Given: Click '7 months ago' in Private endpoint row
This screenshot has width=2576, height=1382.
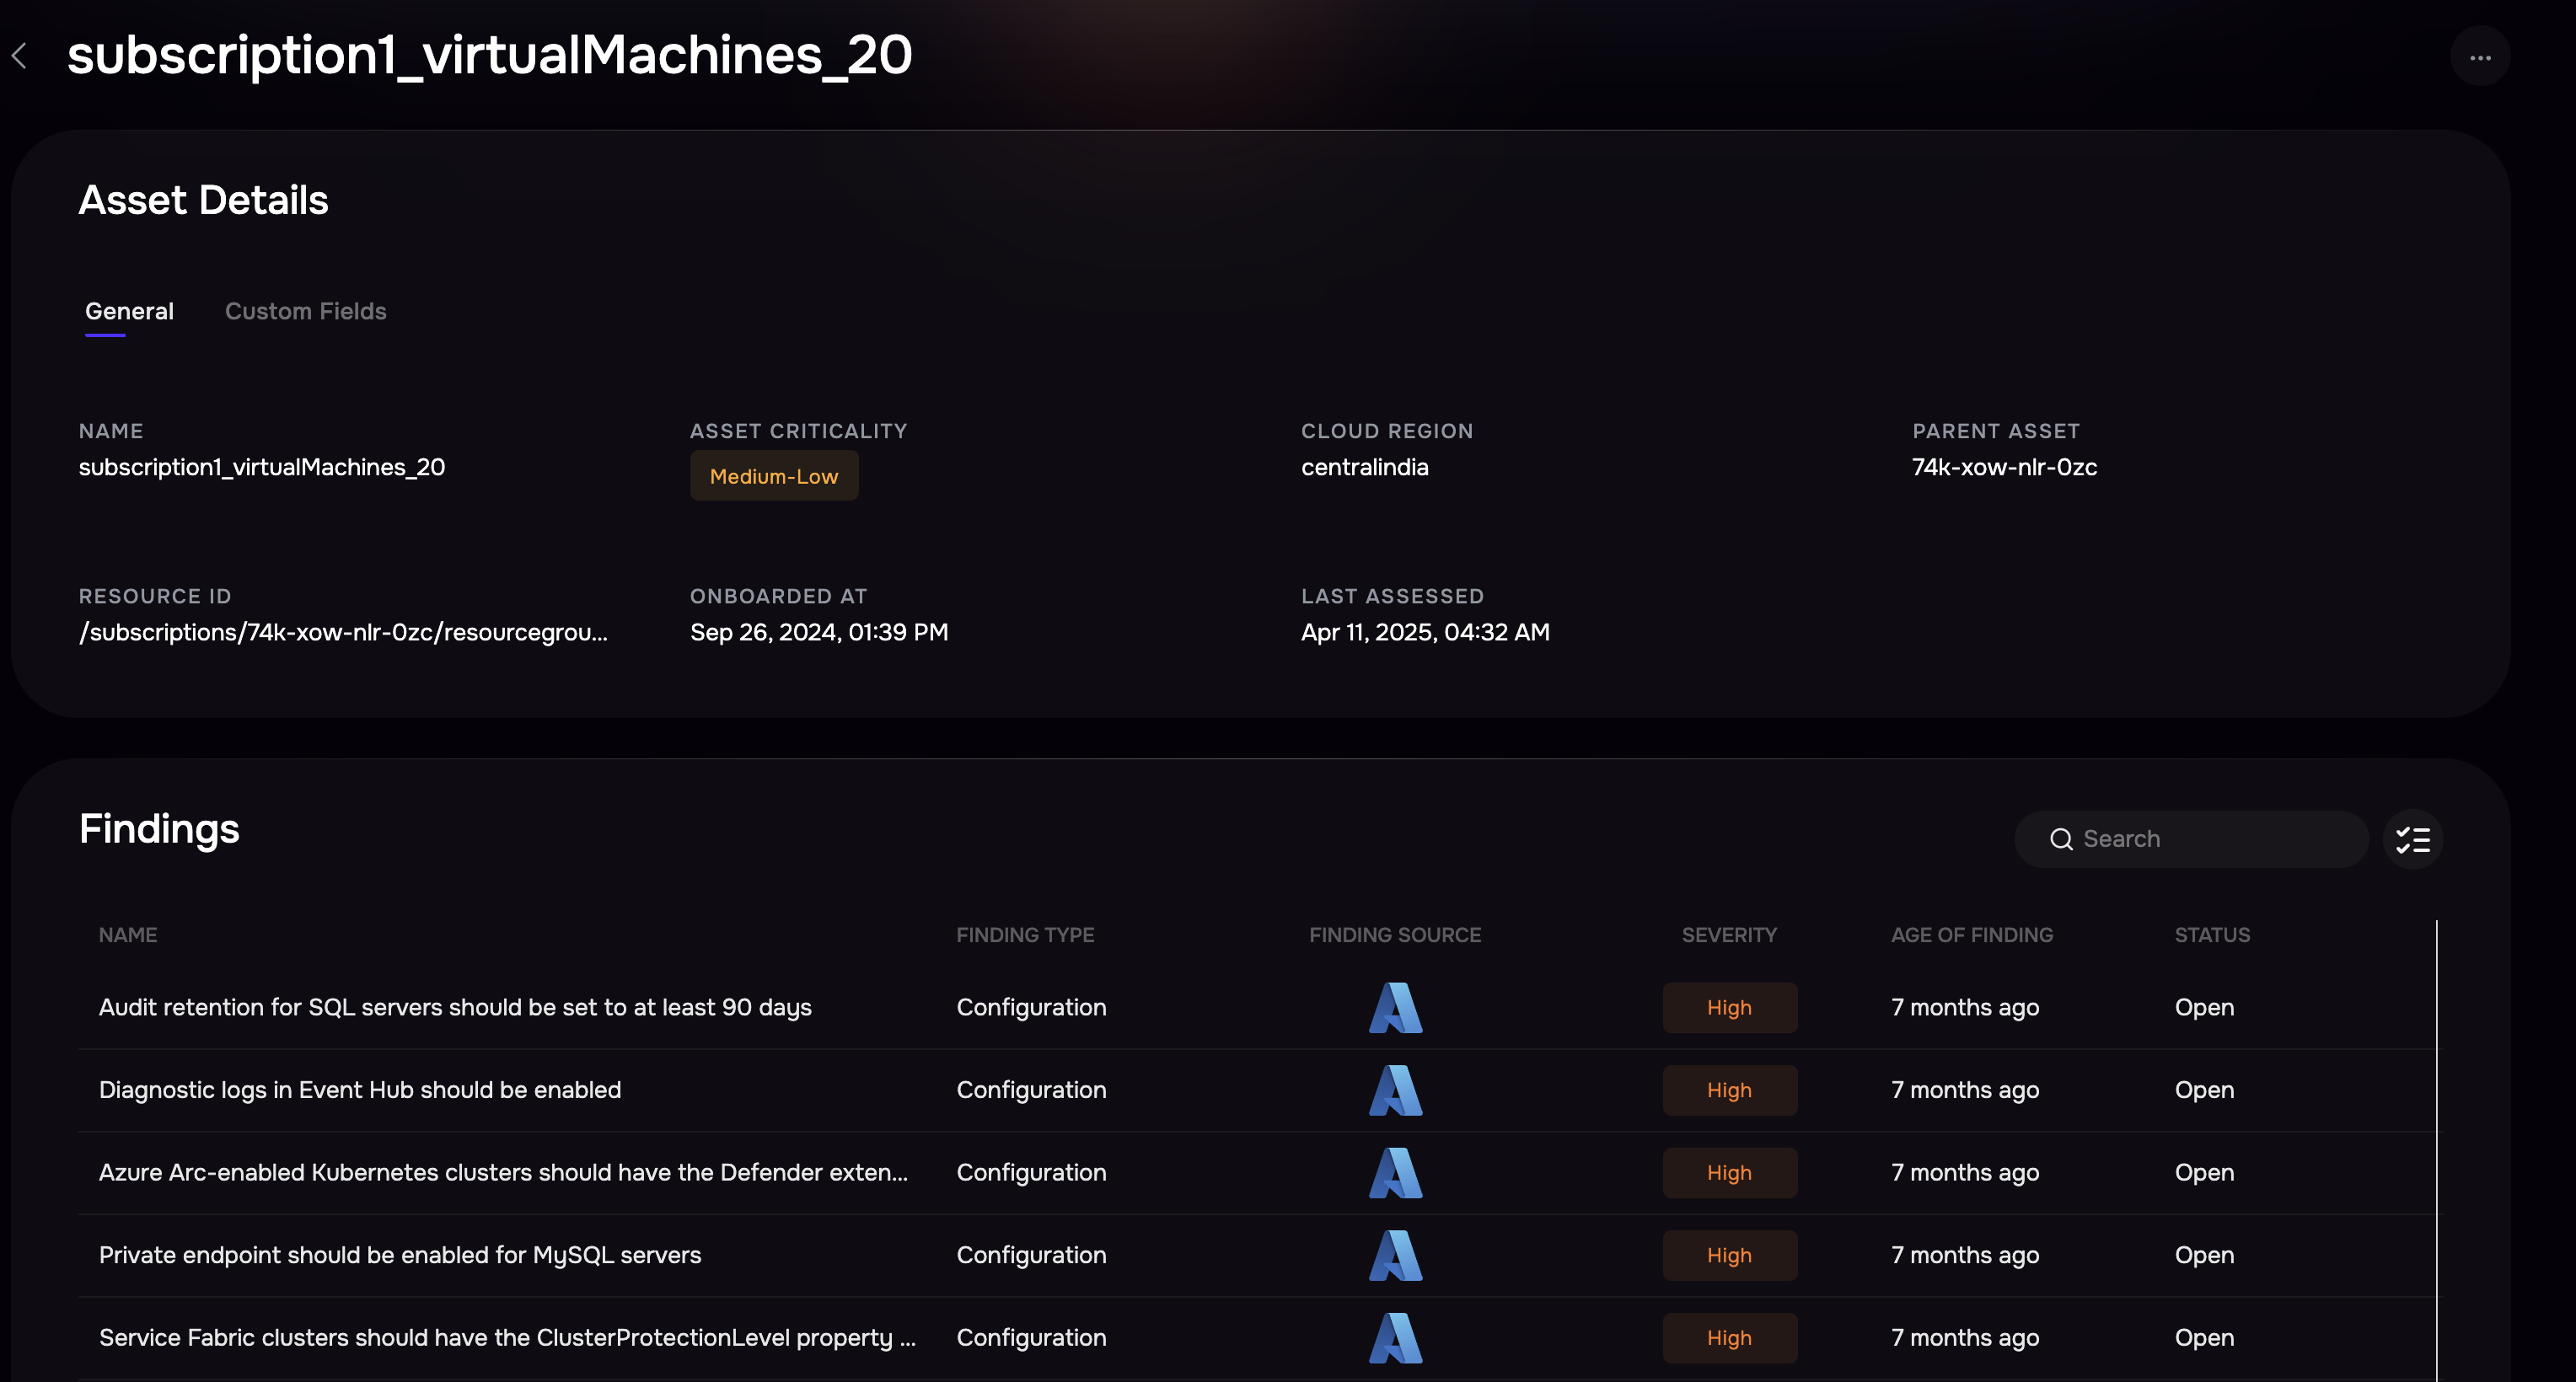Looking at the screenshot, I should [x=1965, y=1255].
